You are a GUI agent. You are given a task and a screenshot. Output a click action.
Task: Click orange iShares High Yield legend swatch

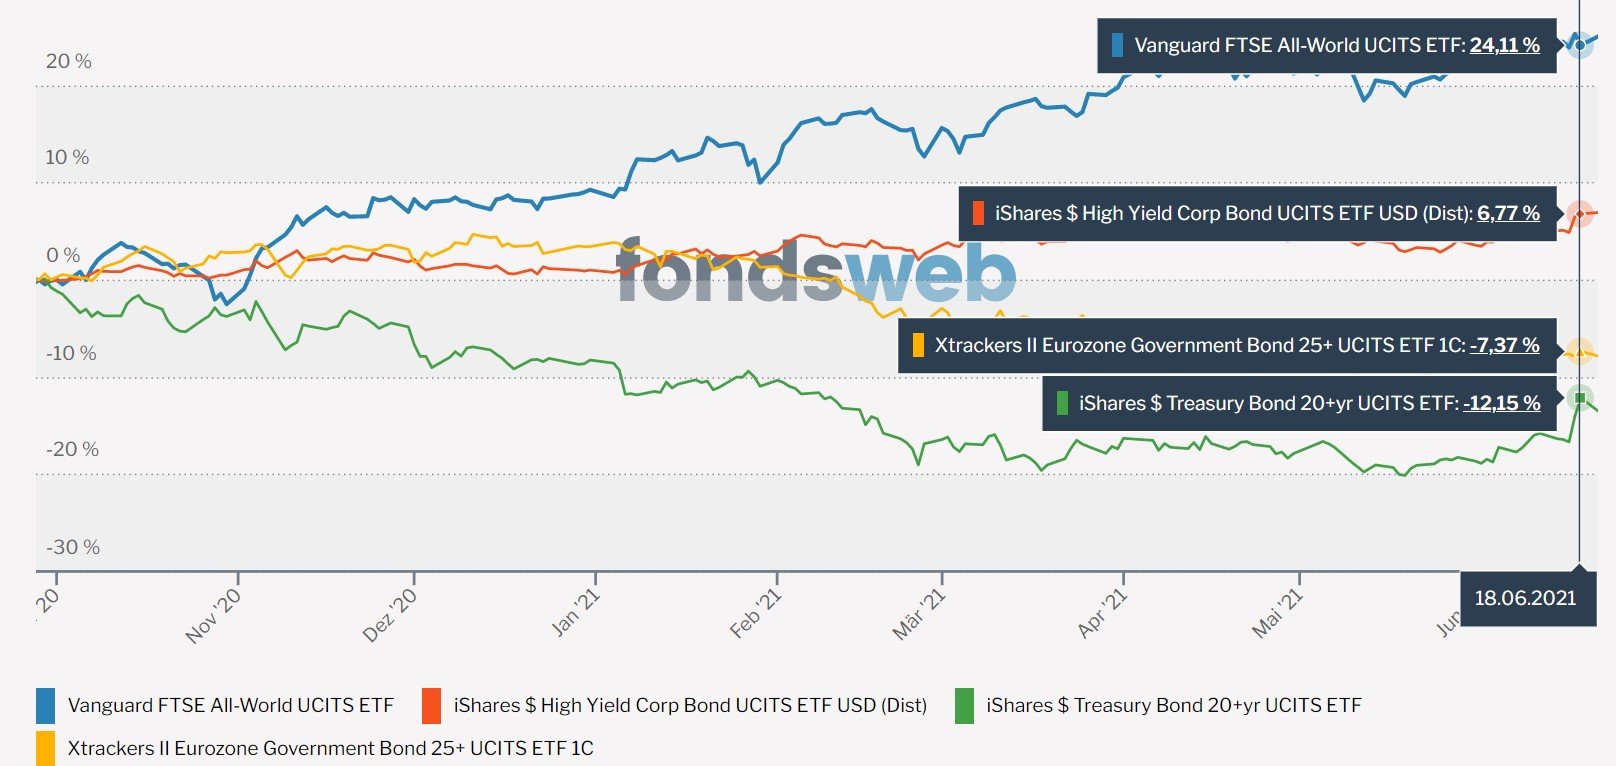(432, 705)
